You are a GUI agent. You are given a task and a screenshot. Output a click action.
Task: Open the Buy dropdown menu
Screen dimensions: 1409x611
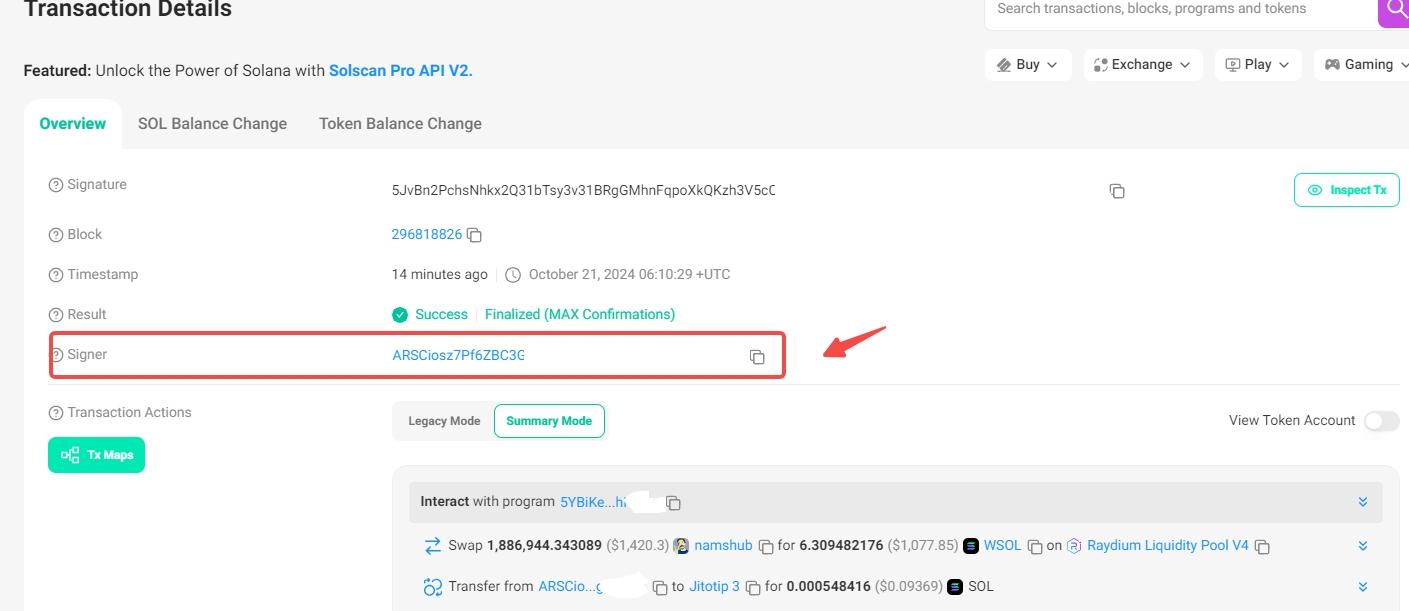pos(1028,65)
